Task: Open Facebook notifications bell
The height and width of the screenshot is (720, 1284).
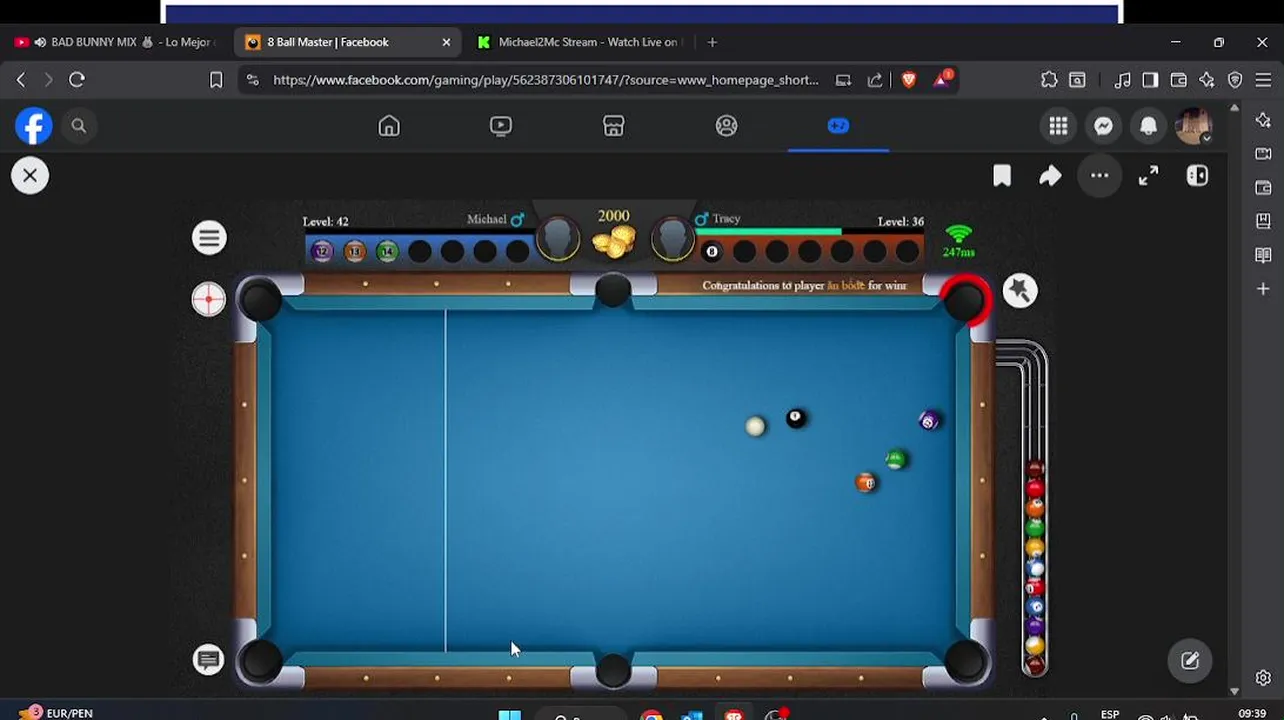Action: point(1149,126)
